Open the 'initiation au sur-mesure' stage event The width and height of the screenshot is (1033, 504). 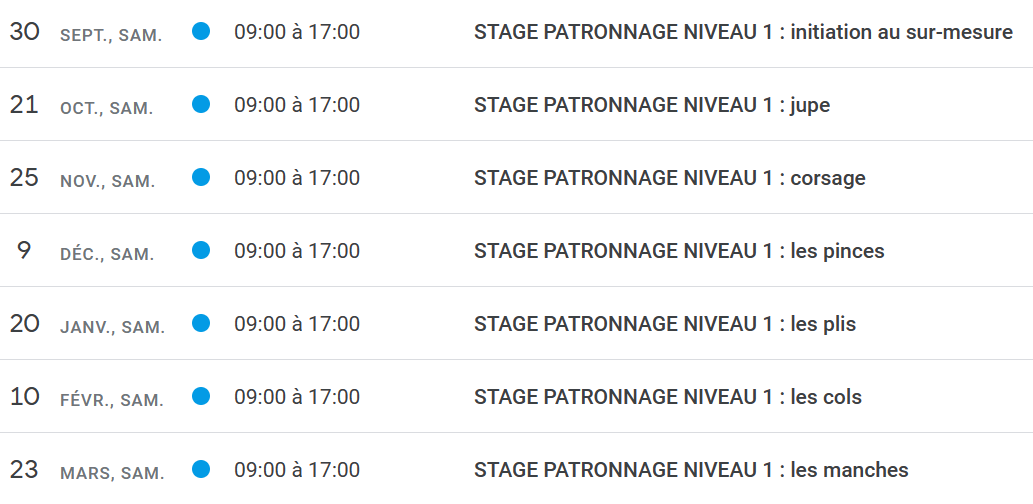[x=743, y=32]
